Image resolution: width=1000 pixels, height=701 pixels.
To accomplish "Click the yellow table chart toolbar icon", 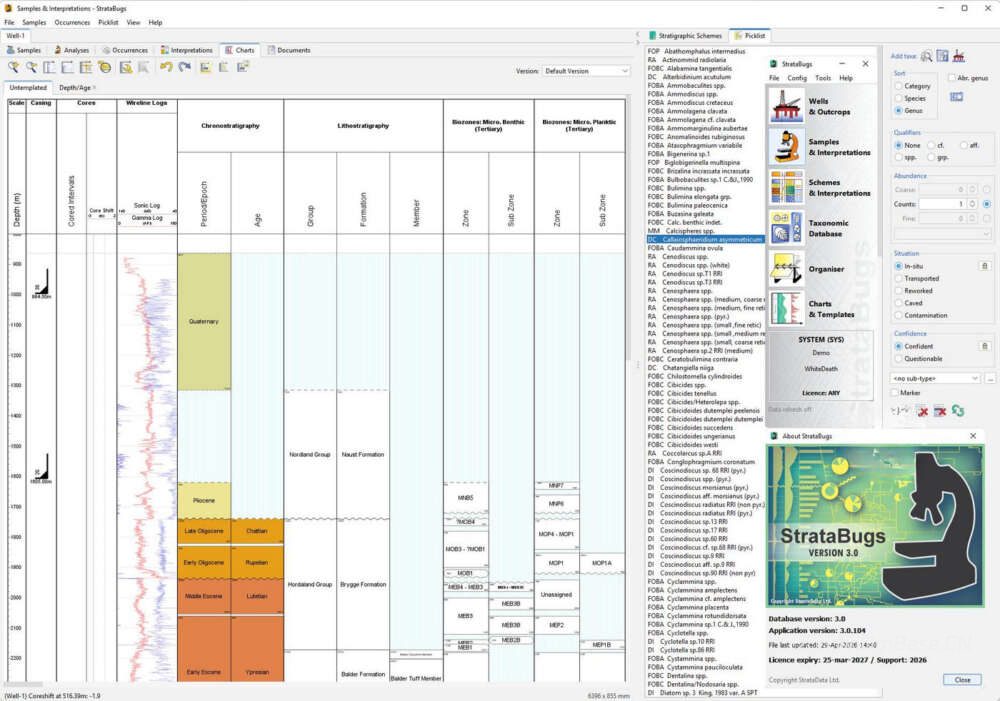I will [x=85, y=67].
